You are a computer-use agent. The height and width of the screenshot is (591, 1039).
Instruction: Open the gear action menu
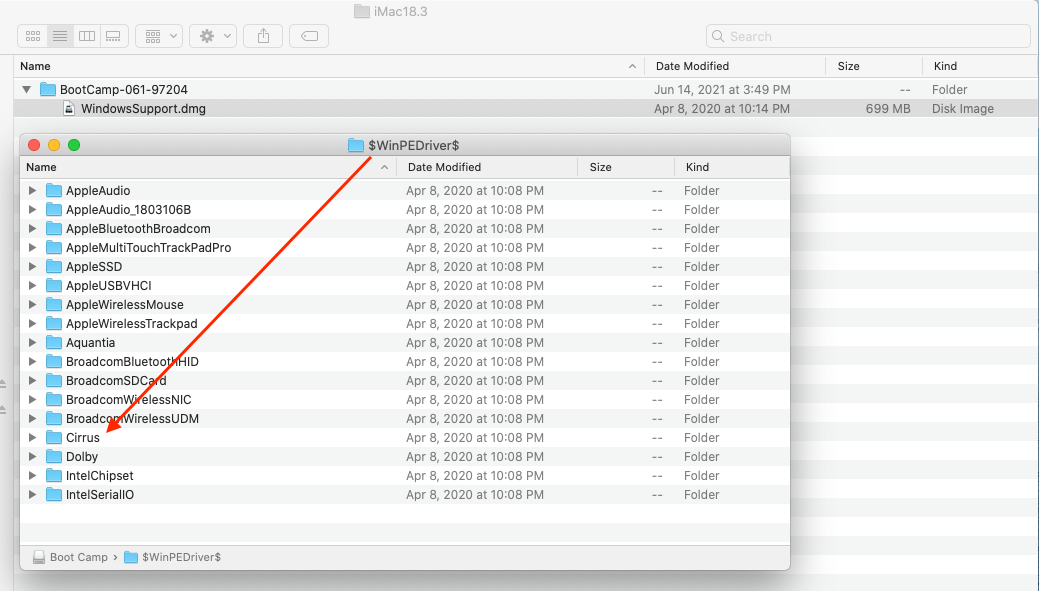[x=213, y=36]
